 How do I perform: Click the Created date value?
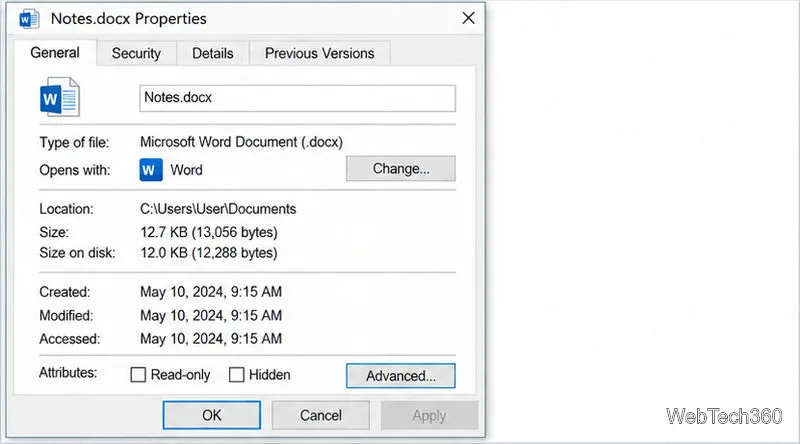211,292
